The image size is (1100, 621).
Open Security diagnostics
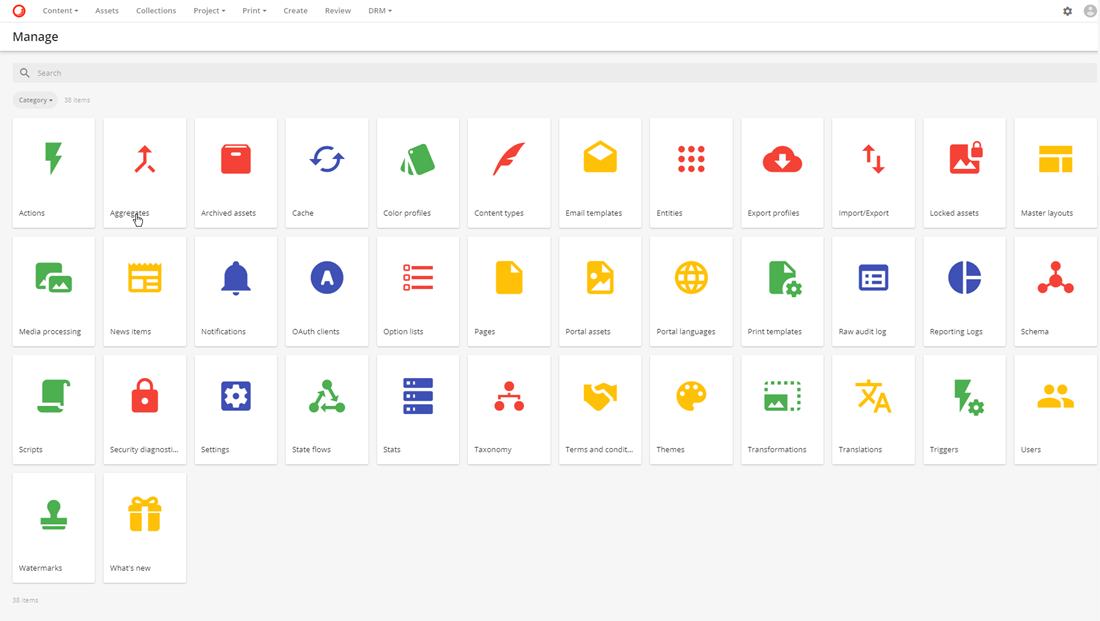144,396
